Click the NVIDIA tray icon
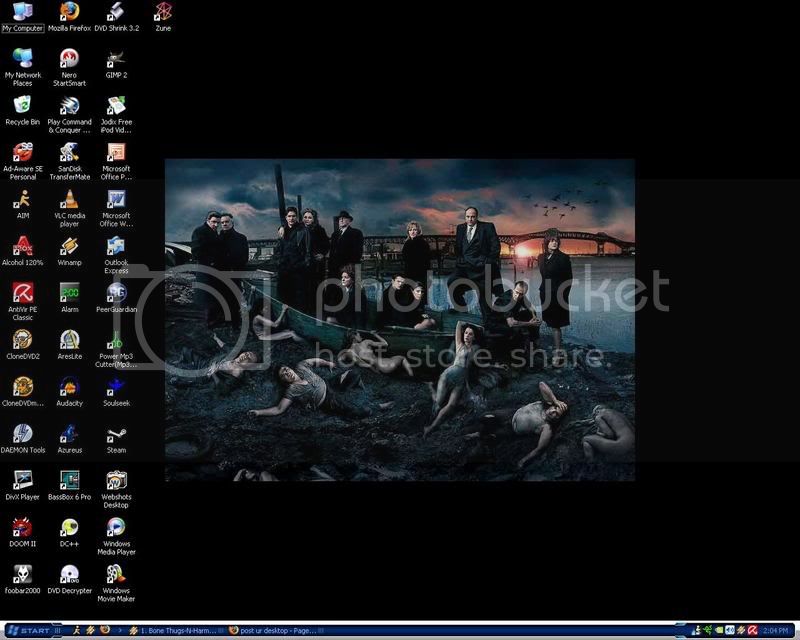 pyautogui.click(x=719, y=631)
